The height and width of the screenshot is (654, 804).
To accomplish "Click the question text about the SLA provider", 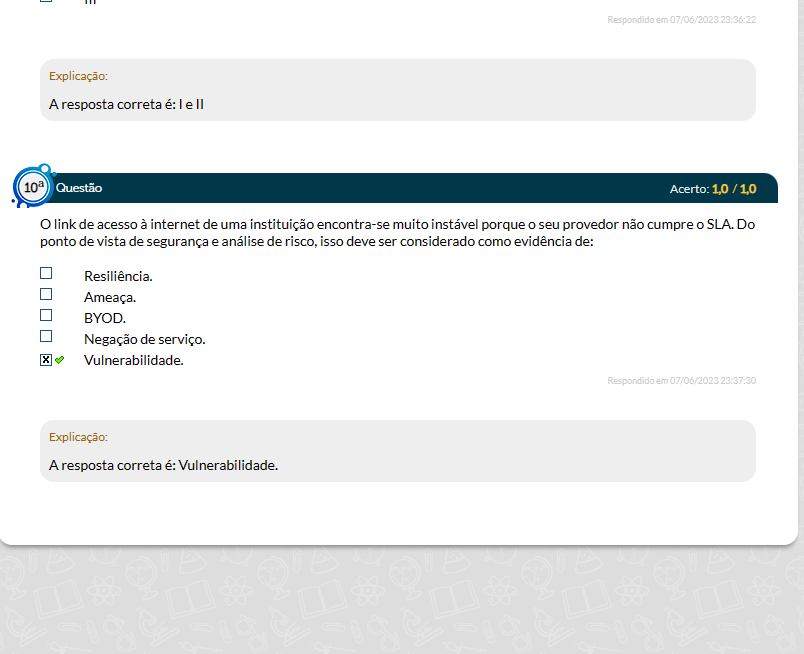I will point(397,232).
